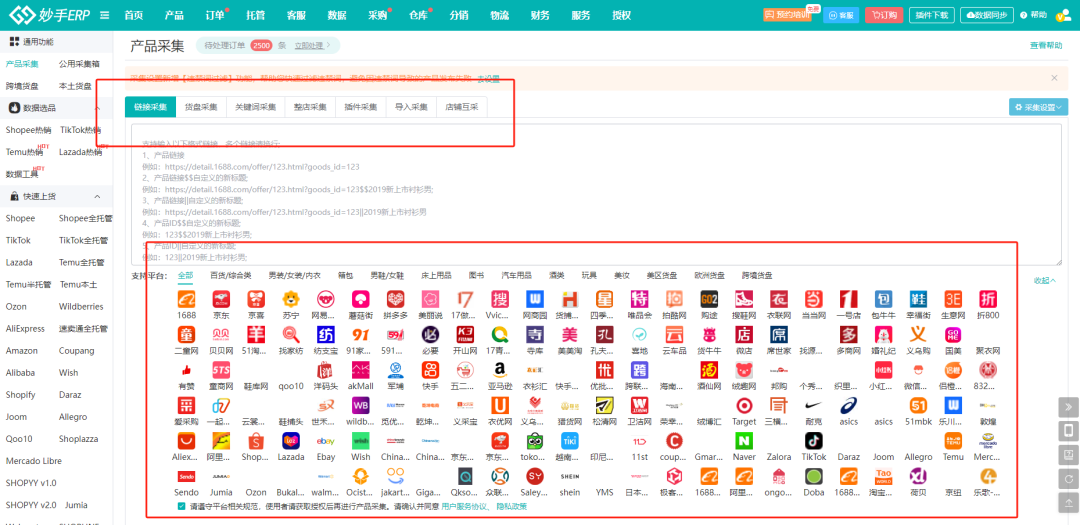Switch to the 关键词采集 tab
Viewport: 1080px width, 525px height.
pos(256,107)
